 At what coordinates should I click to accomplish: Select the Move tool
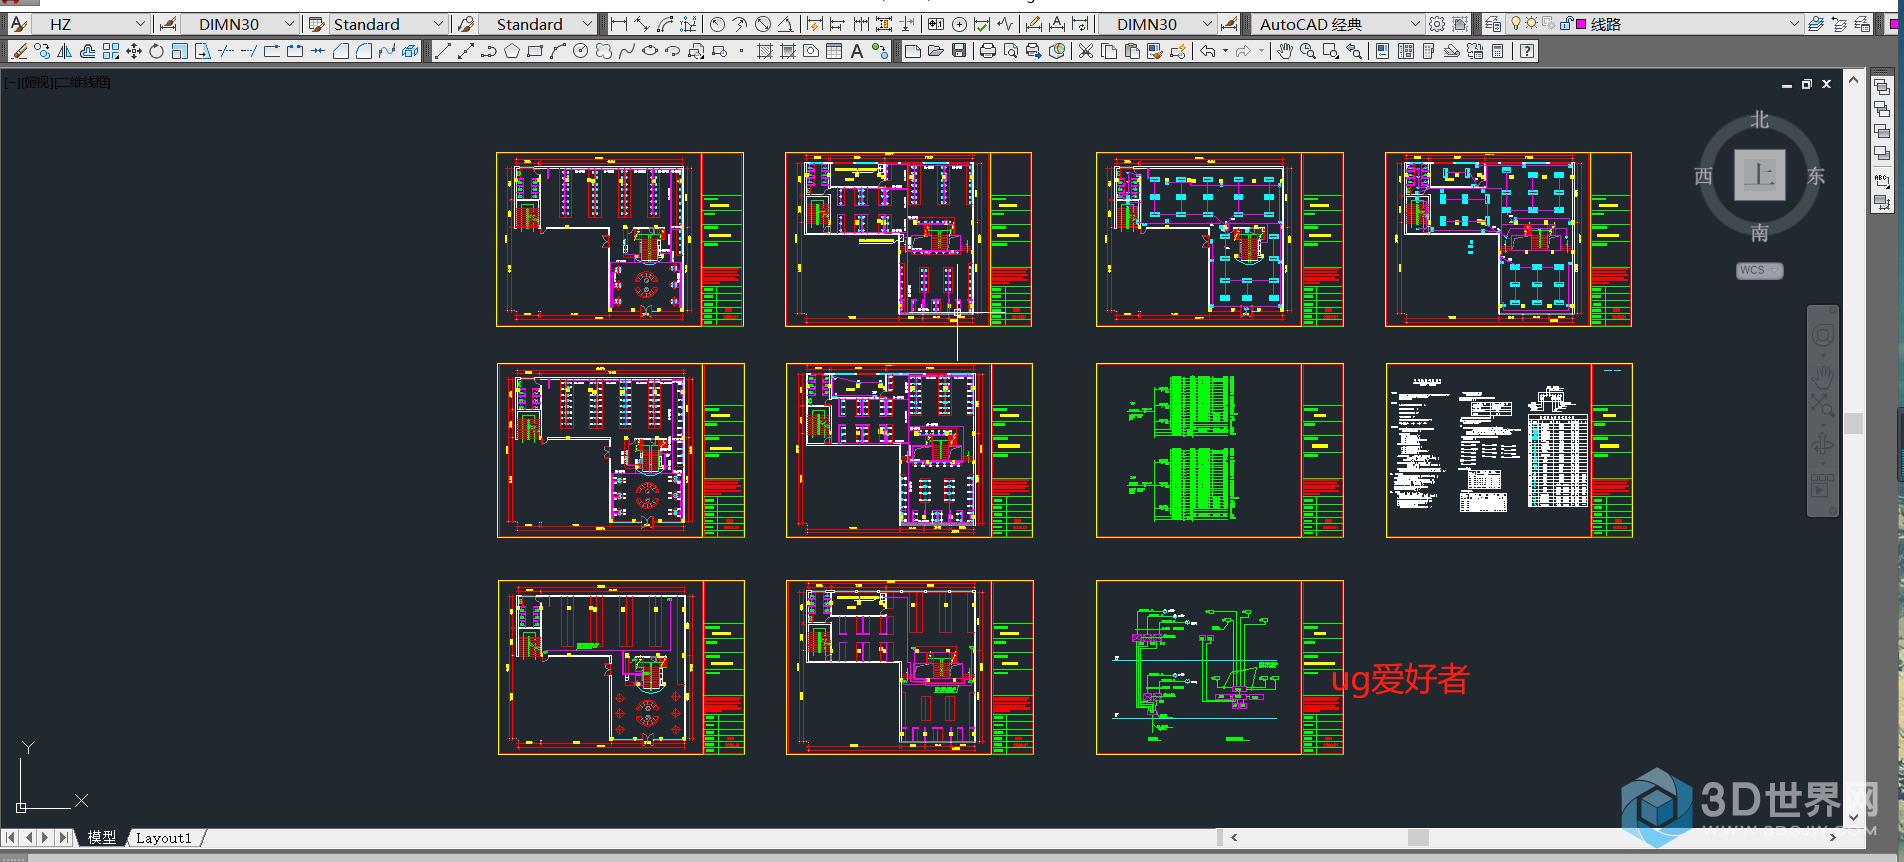[x=134, y=51]
